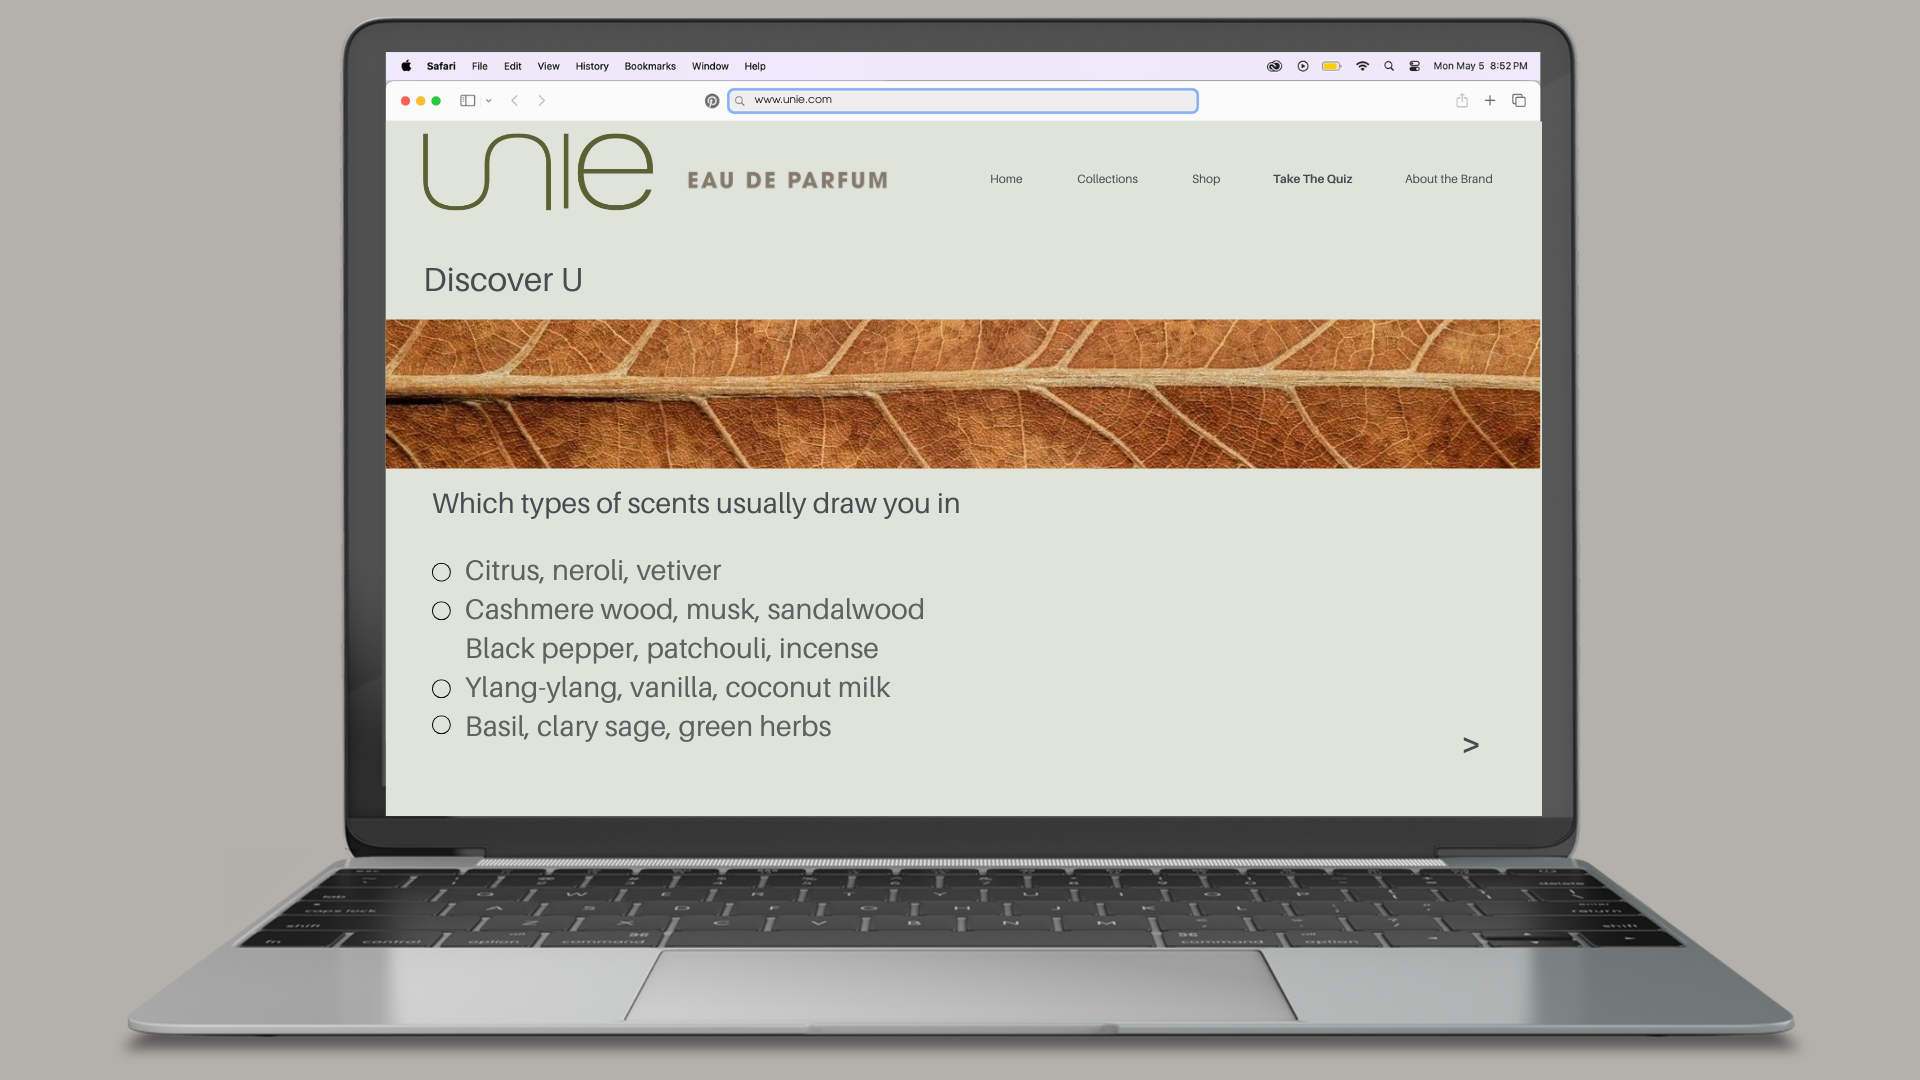
Task: Click the Share toolbar icon
Action: pos(1462,100)
